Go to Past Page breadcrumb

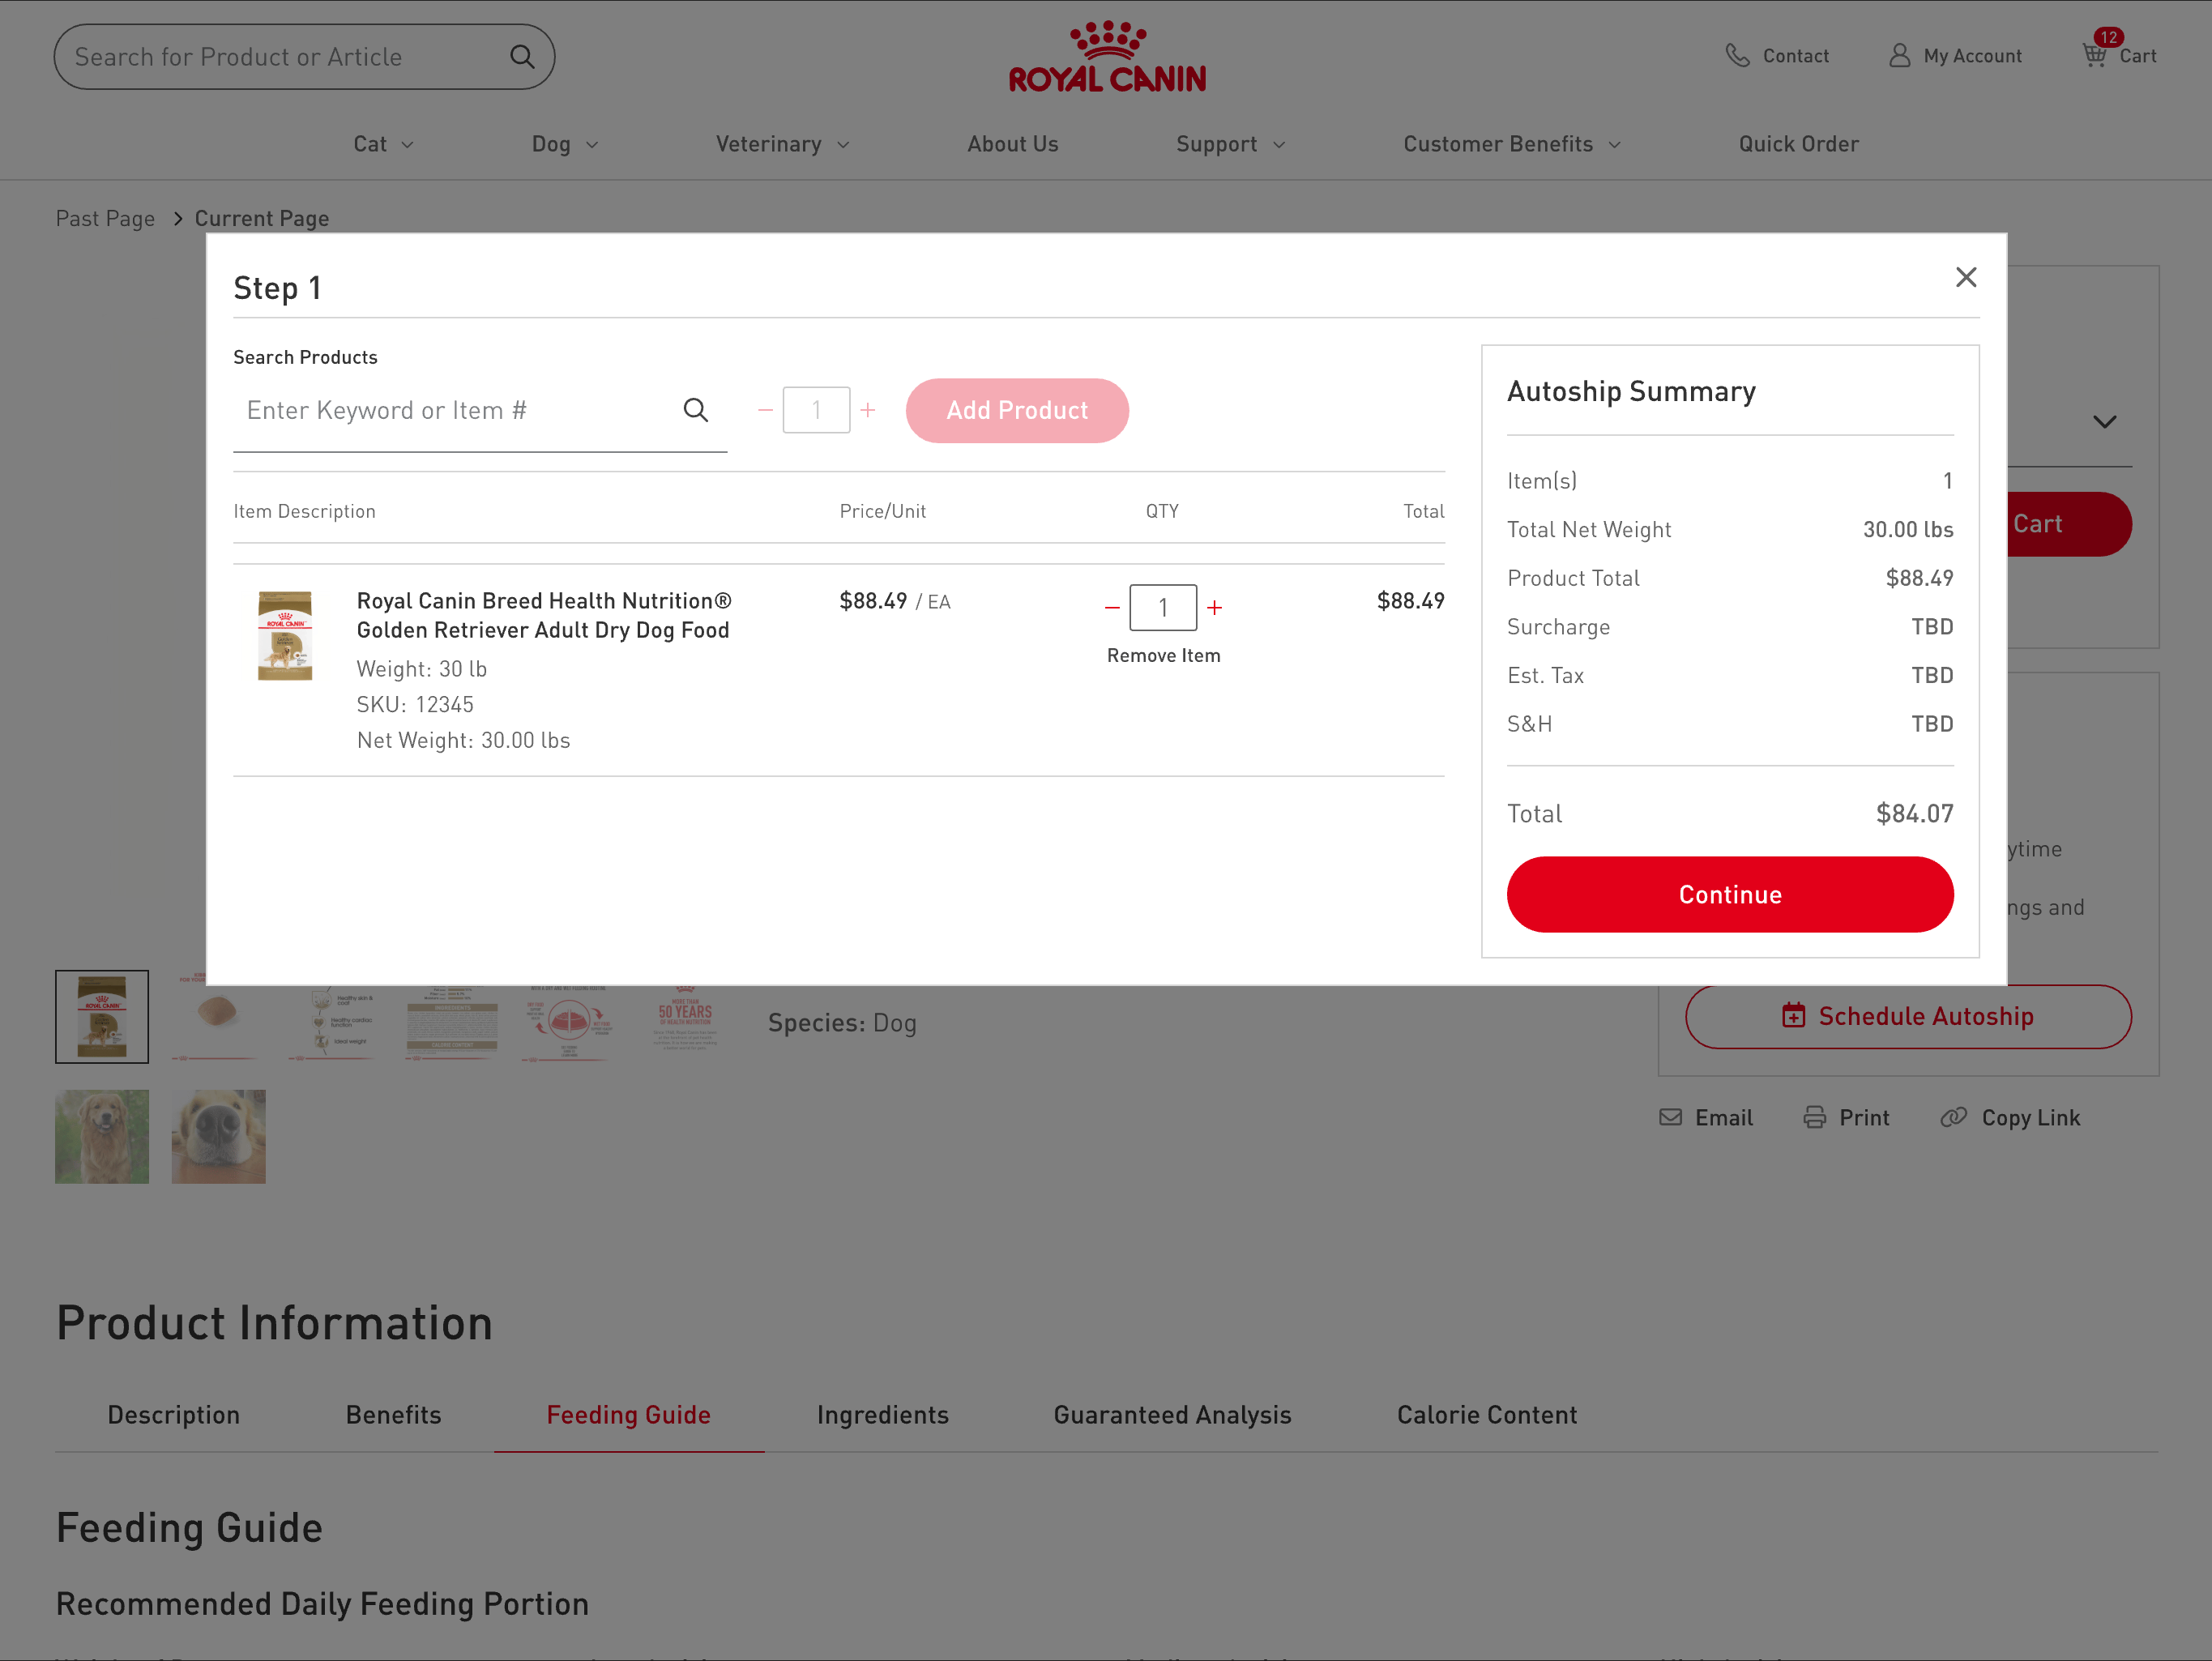click(x=105, y=218)
